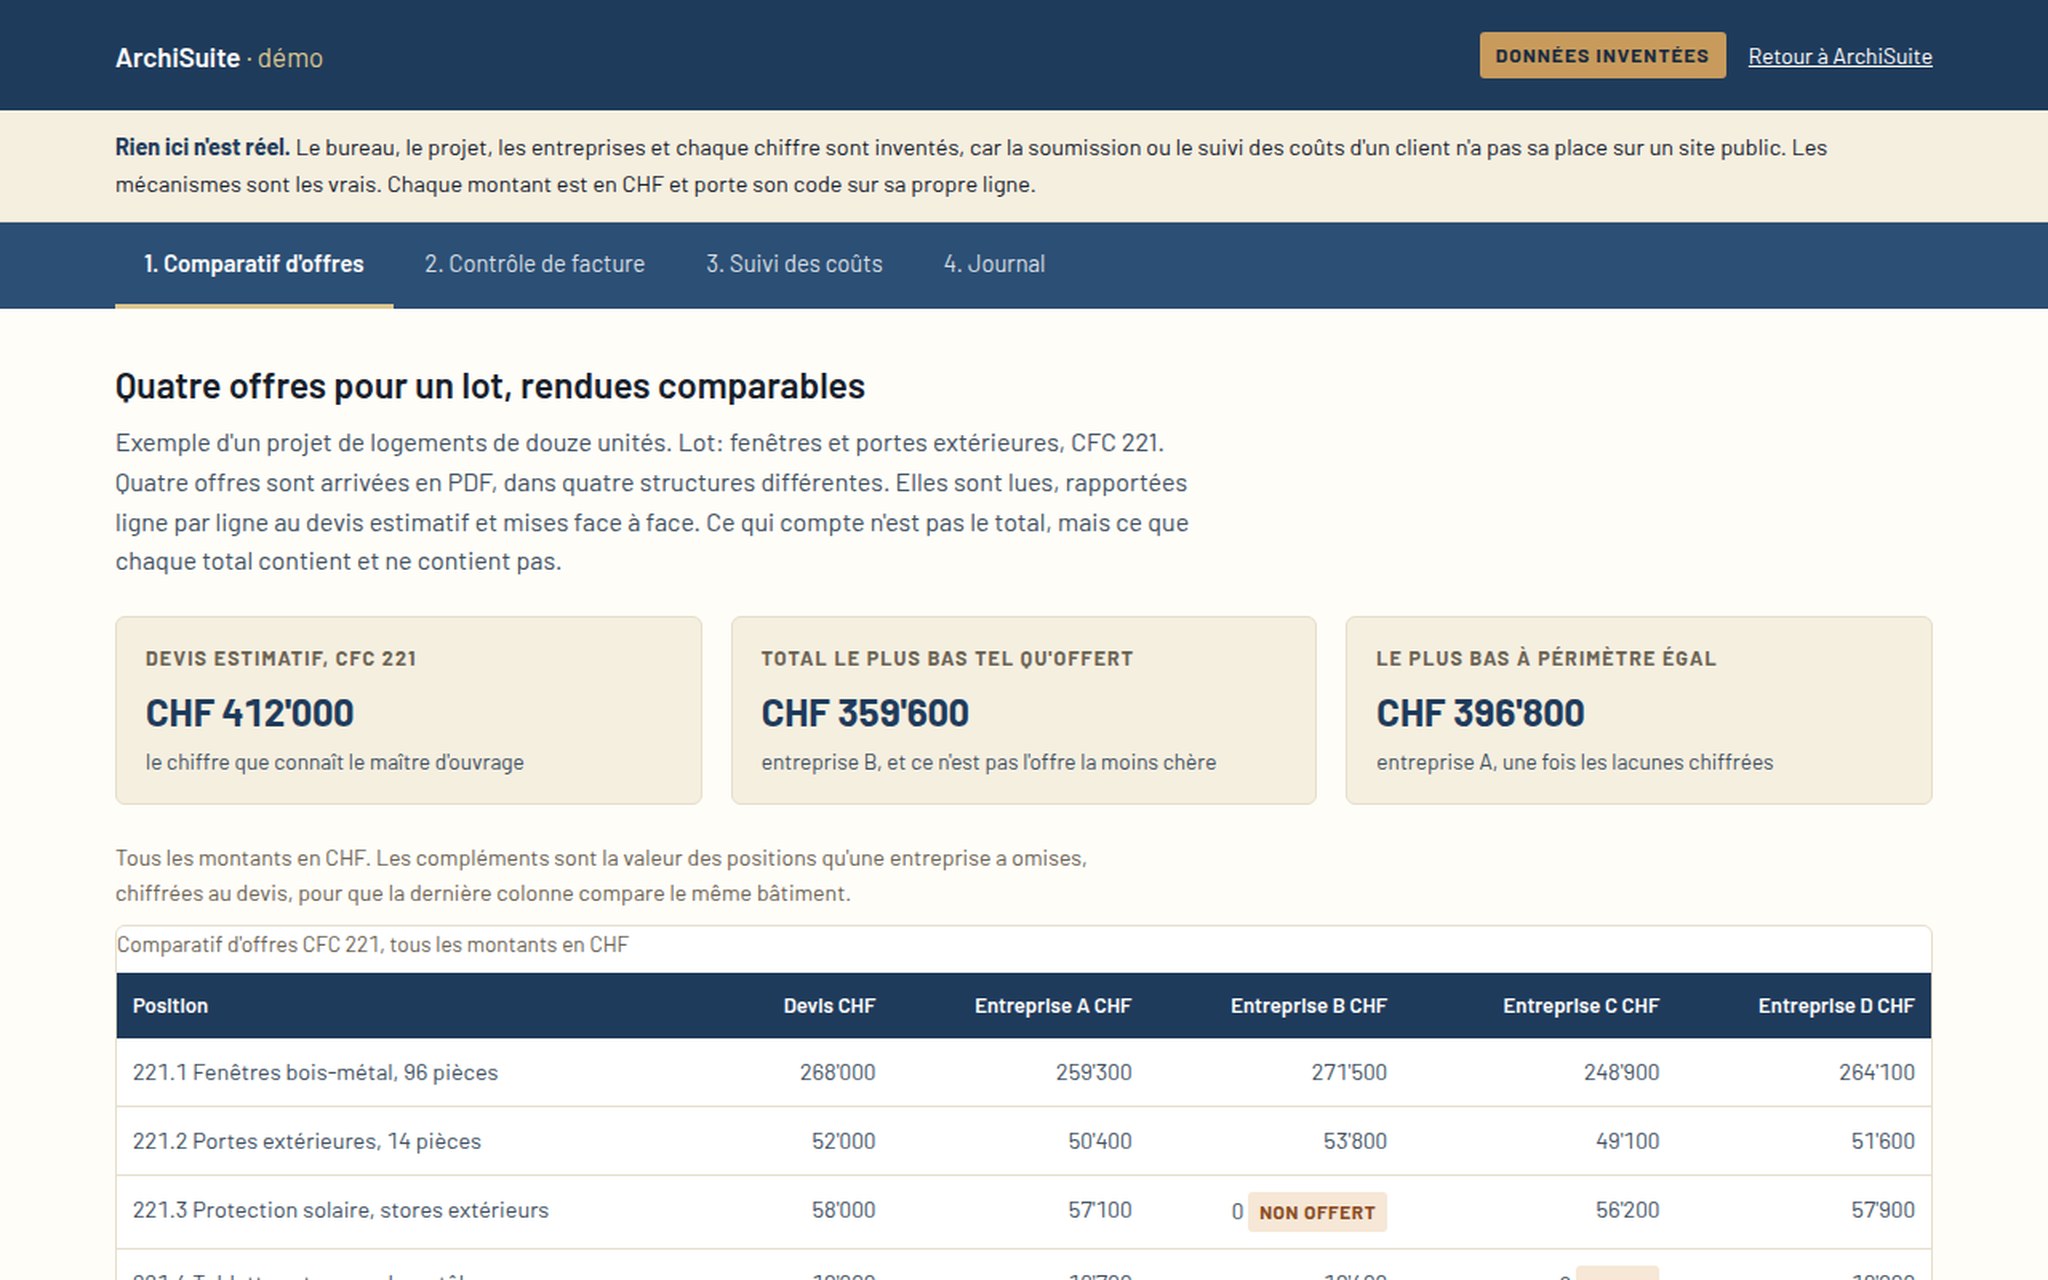This screenshot has height=1280, width=2048.
Task: Click Entreprise C value 49'100
Action: click(x=1627, y=1141)
